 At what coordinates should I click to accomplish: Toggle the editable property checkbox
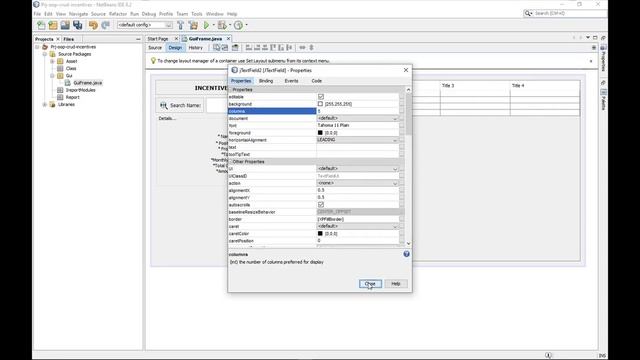320,97
